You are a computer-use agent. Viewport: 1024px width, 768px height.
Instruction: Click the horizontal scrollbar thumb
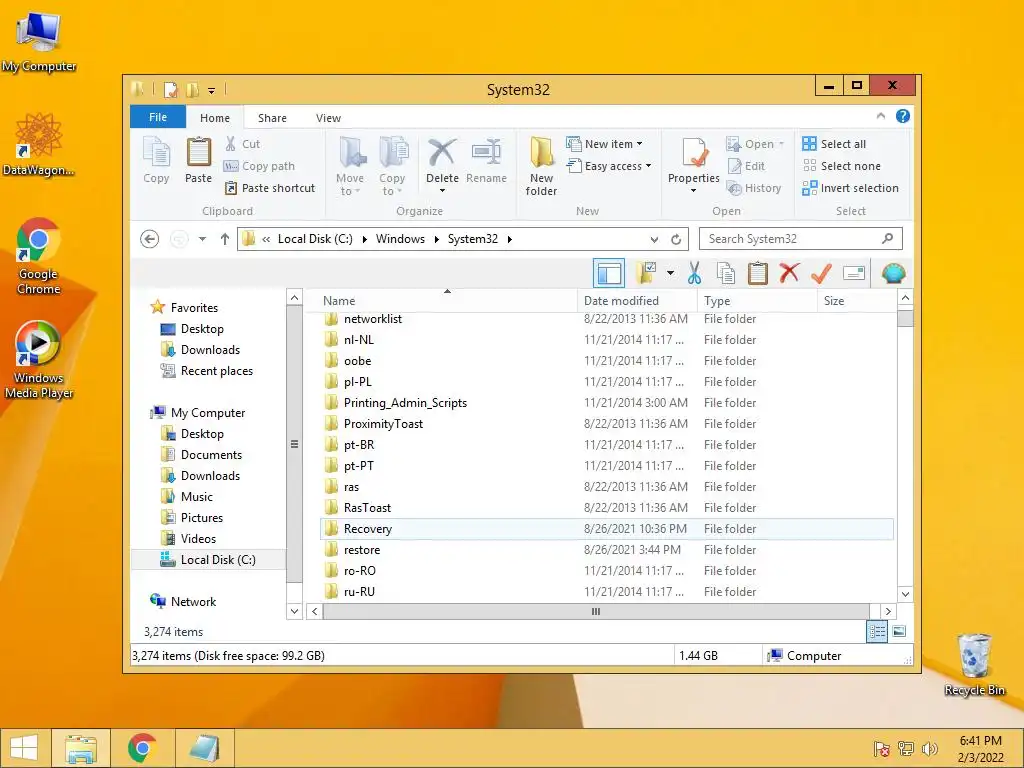click(x=596, y=612)
